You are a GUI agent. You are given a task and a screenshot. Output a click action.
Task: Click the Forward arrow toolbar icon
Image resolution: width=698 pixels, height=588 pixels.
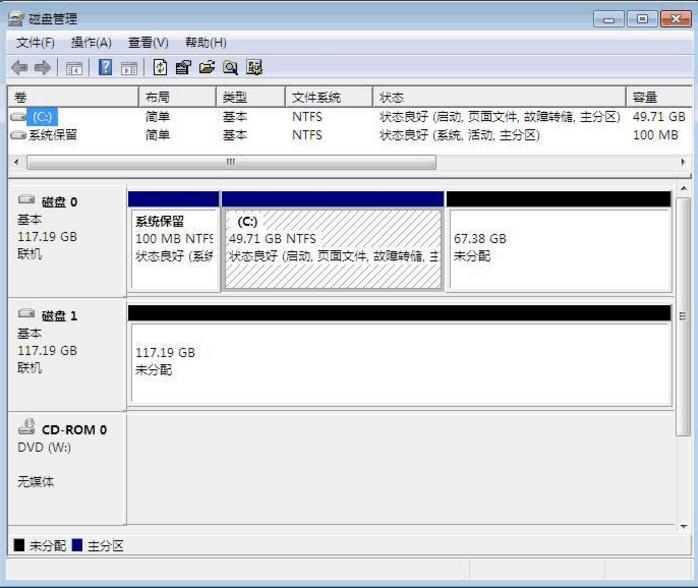[42, 68]
